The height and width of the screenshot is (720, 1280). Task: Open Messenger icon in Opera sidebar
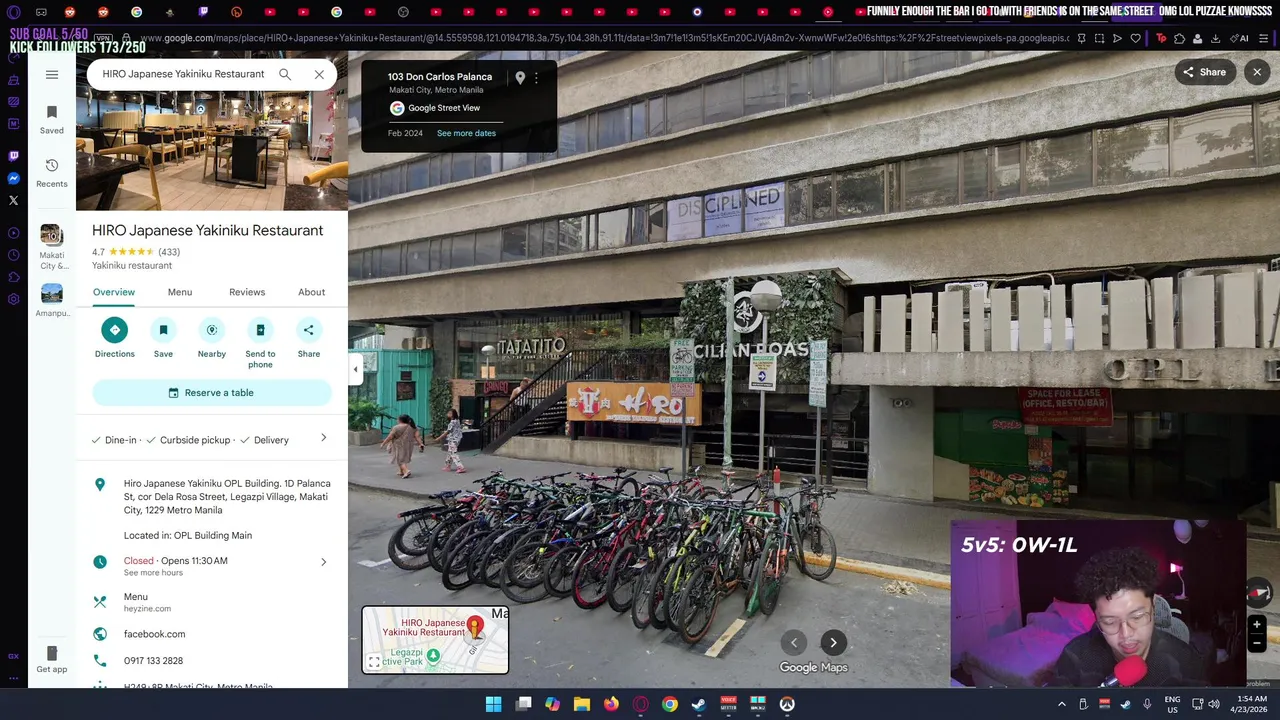coord(13,178)
